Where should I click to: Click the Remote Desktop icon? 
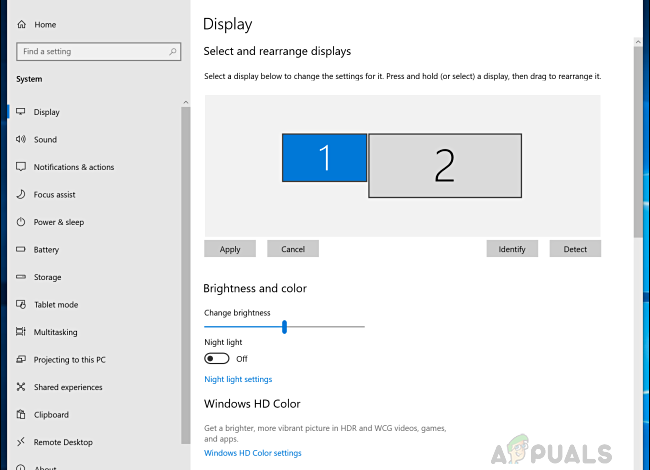point(21,442)
